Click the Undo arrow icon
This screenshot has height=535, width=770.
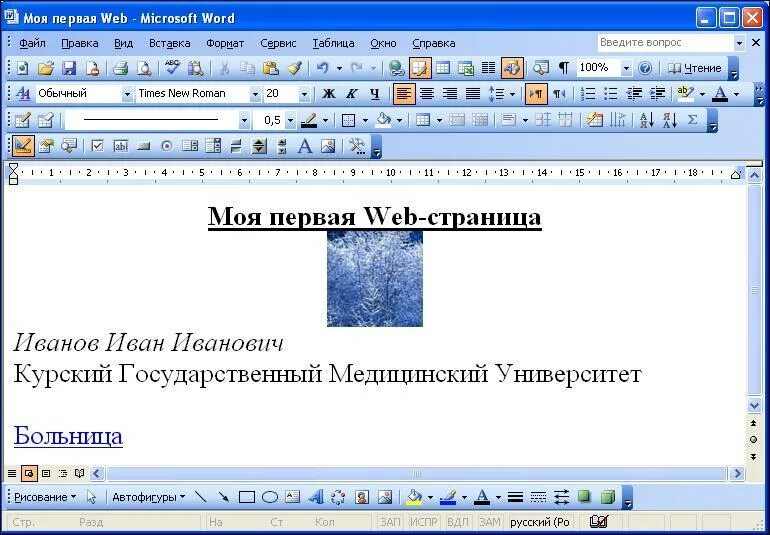coord(322,68)
